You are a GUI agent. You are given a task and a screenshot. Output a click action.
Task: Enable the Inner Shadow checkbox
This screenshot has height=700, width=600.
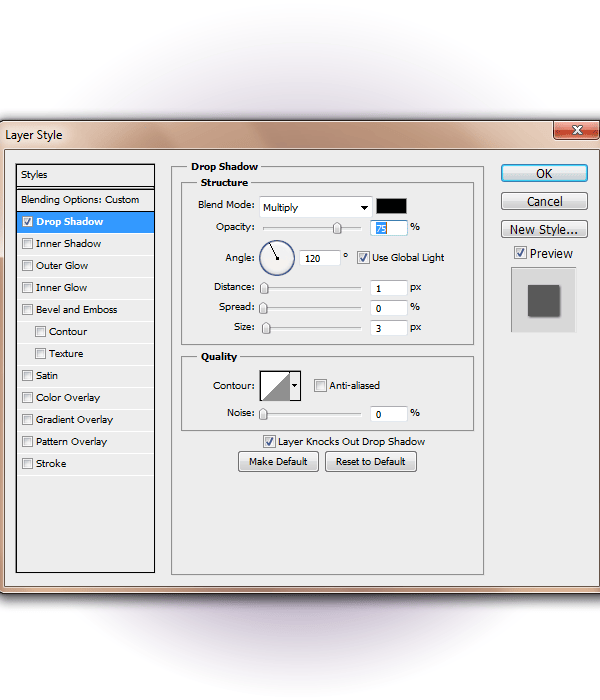(x=27, y=244)
